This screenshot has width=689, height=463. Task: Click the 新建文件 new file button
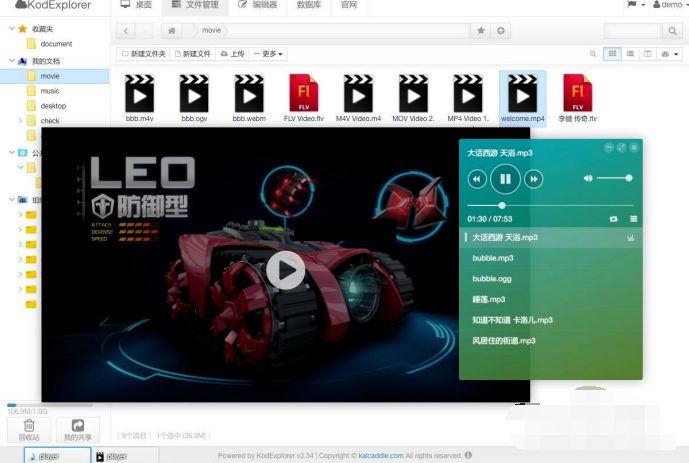[x=192, y=54]
